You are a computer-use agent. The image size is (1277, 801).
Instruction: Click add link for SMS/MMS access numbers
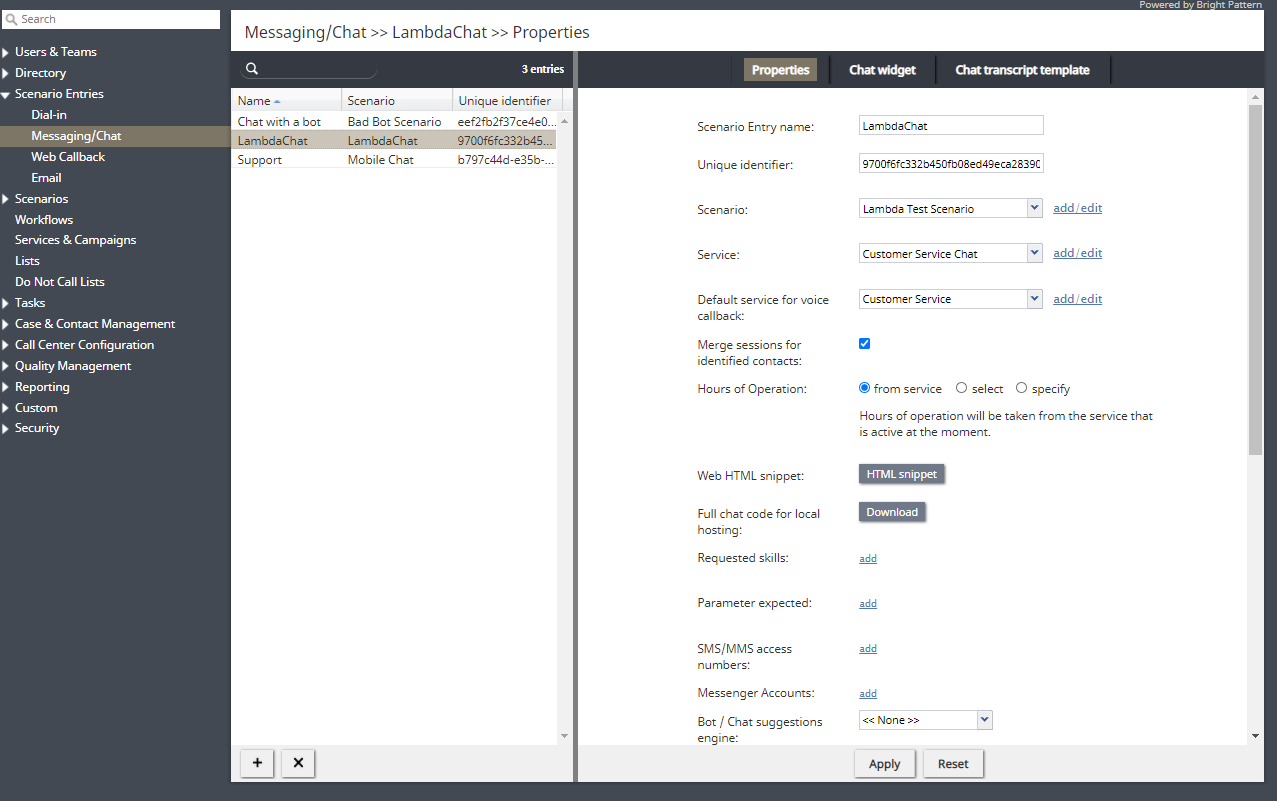point(868,649)
